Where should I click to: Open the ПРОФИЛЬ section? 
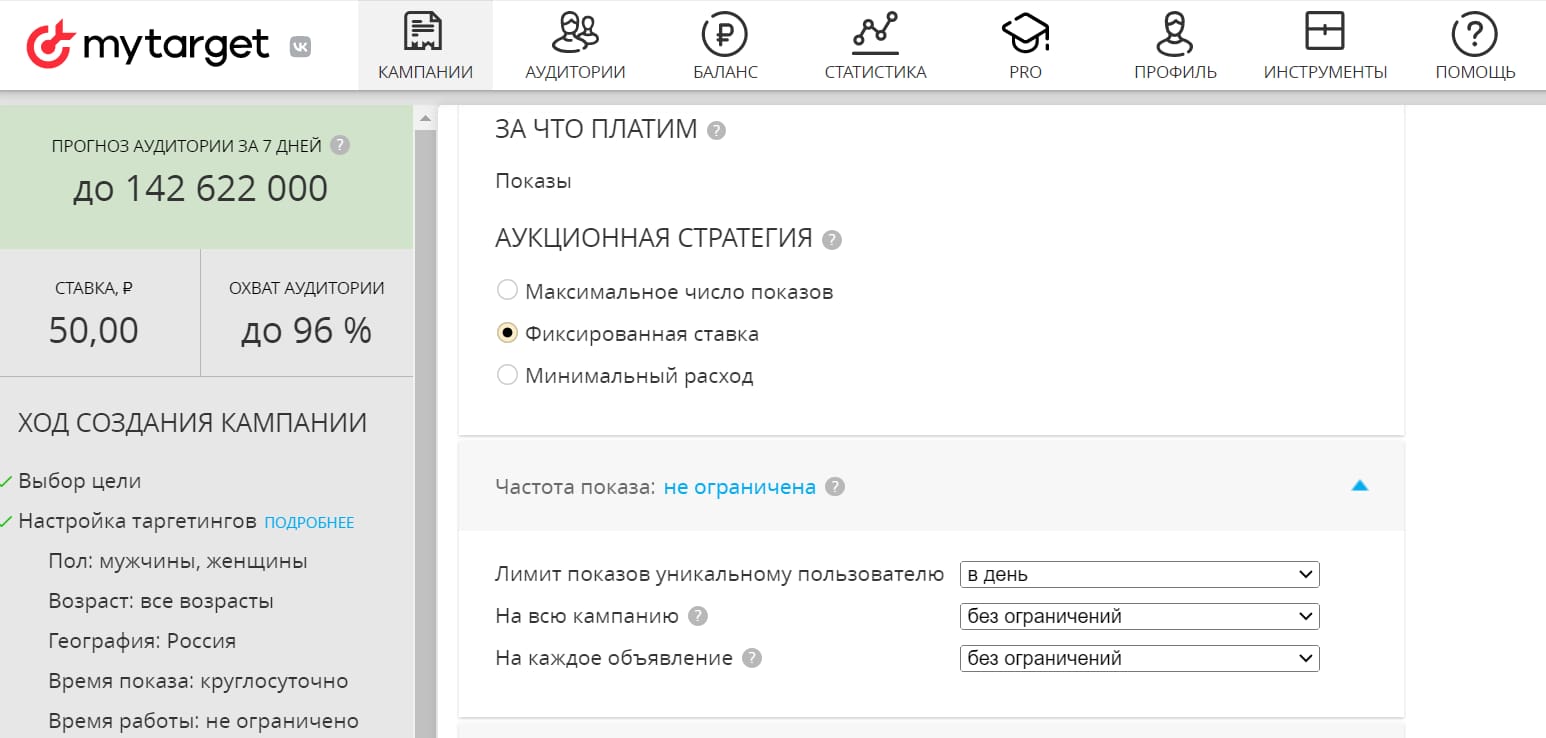tap(1175, 44)
